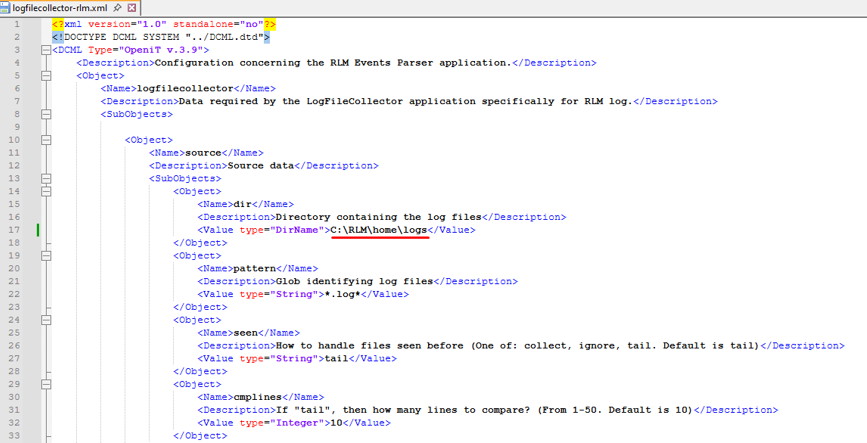Click line number 17 in the margin
This screenshot has height=443, width=867.
coord(13,230)
